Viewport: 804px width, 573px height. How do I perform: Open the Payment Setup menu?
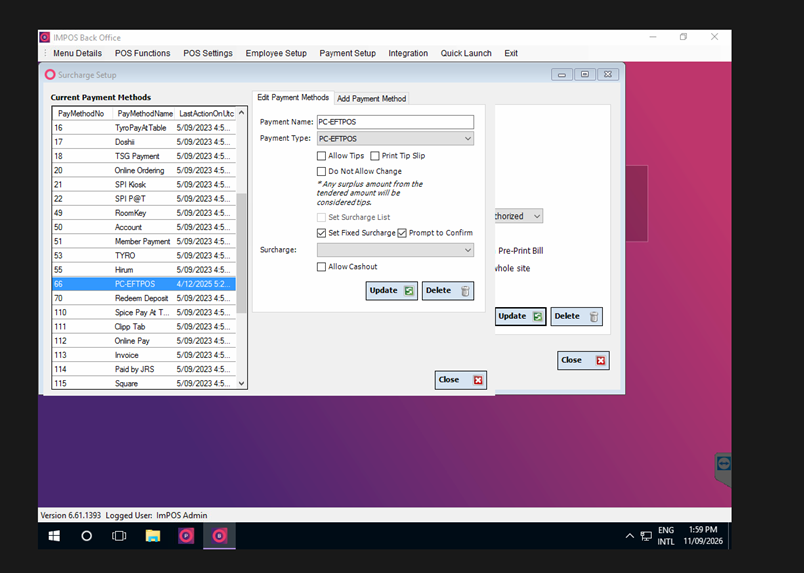coord(347,53)
